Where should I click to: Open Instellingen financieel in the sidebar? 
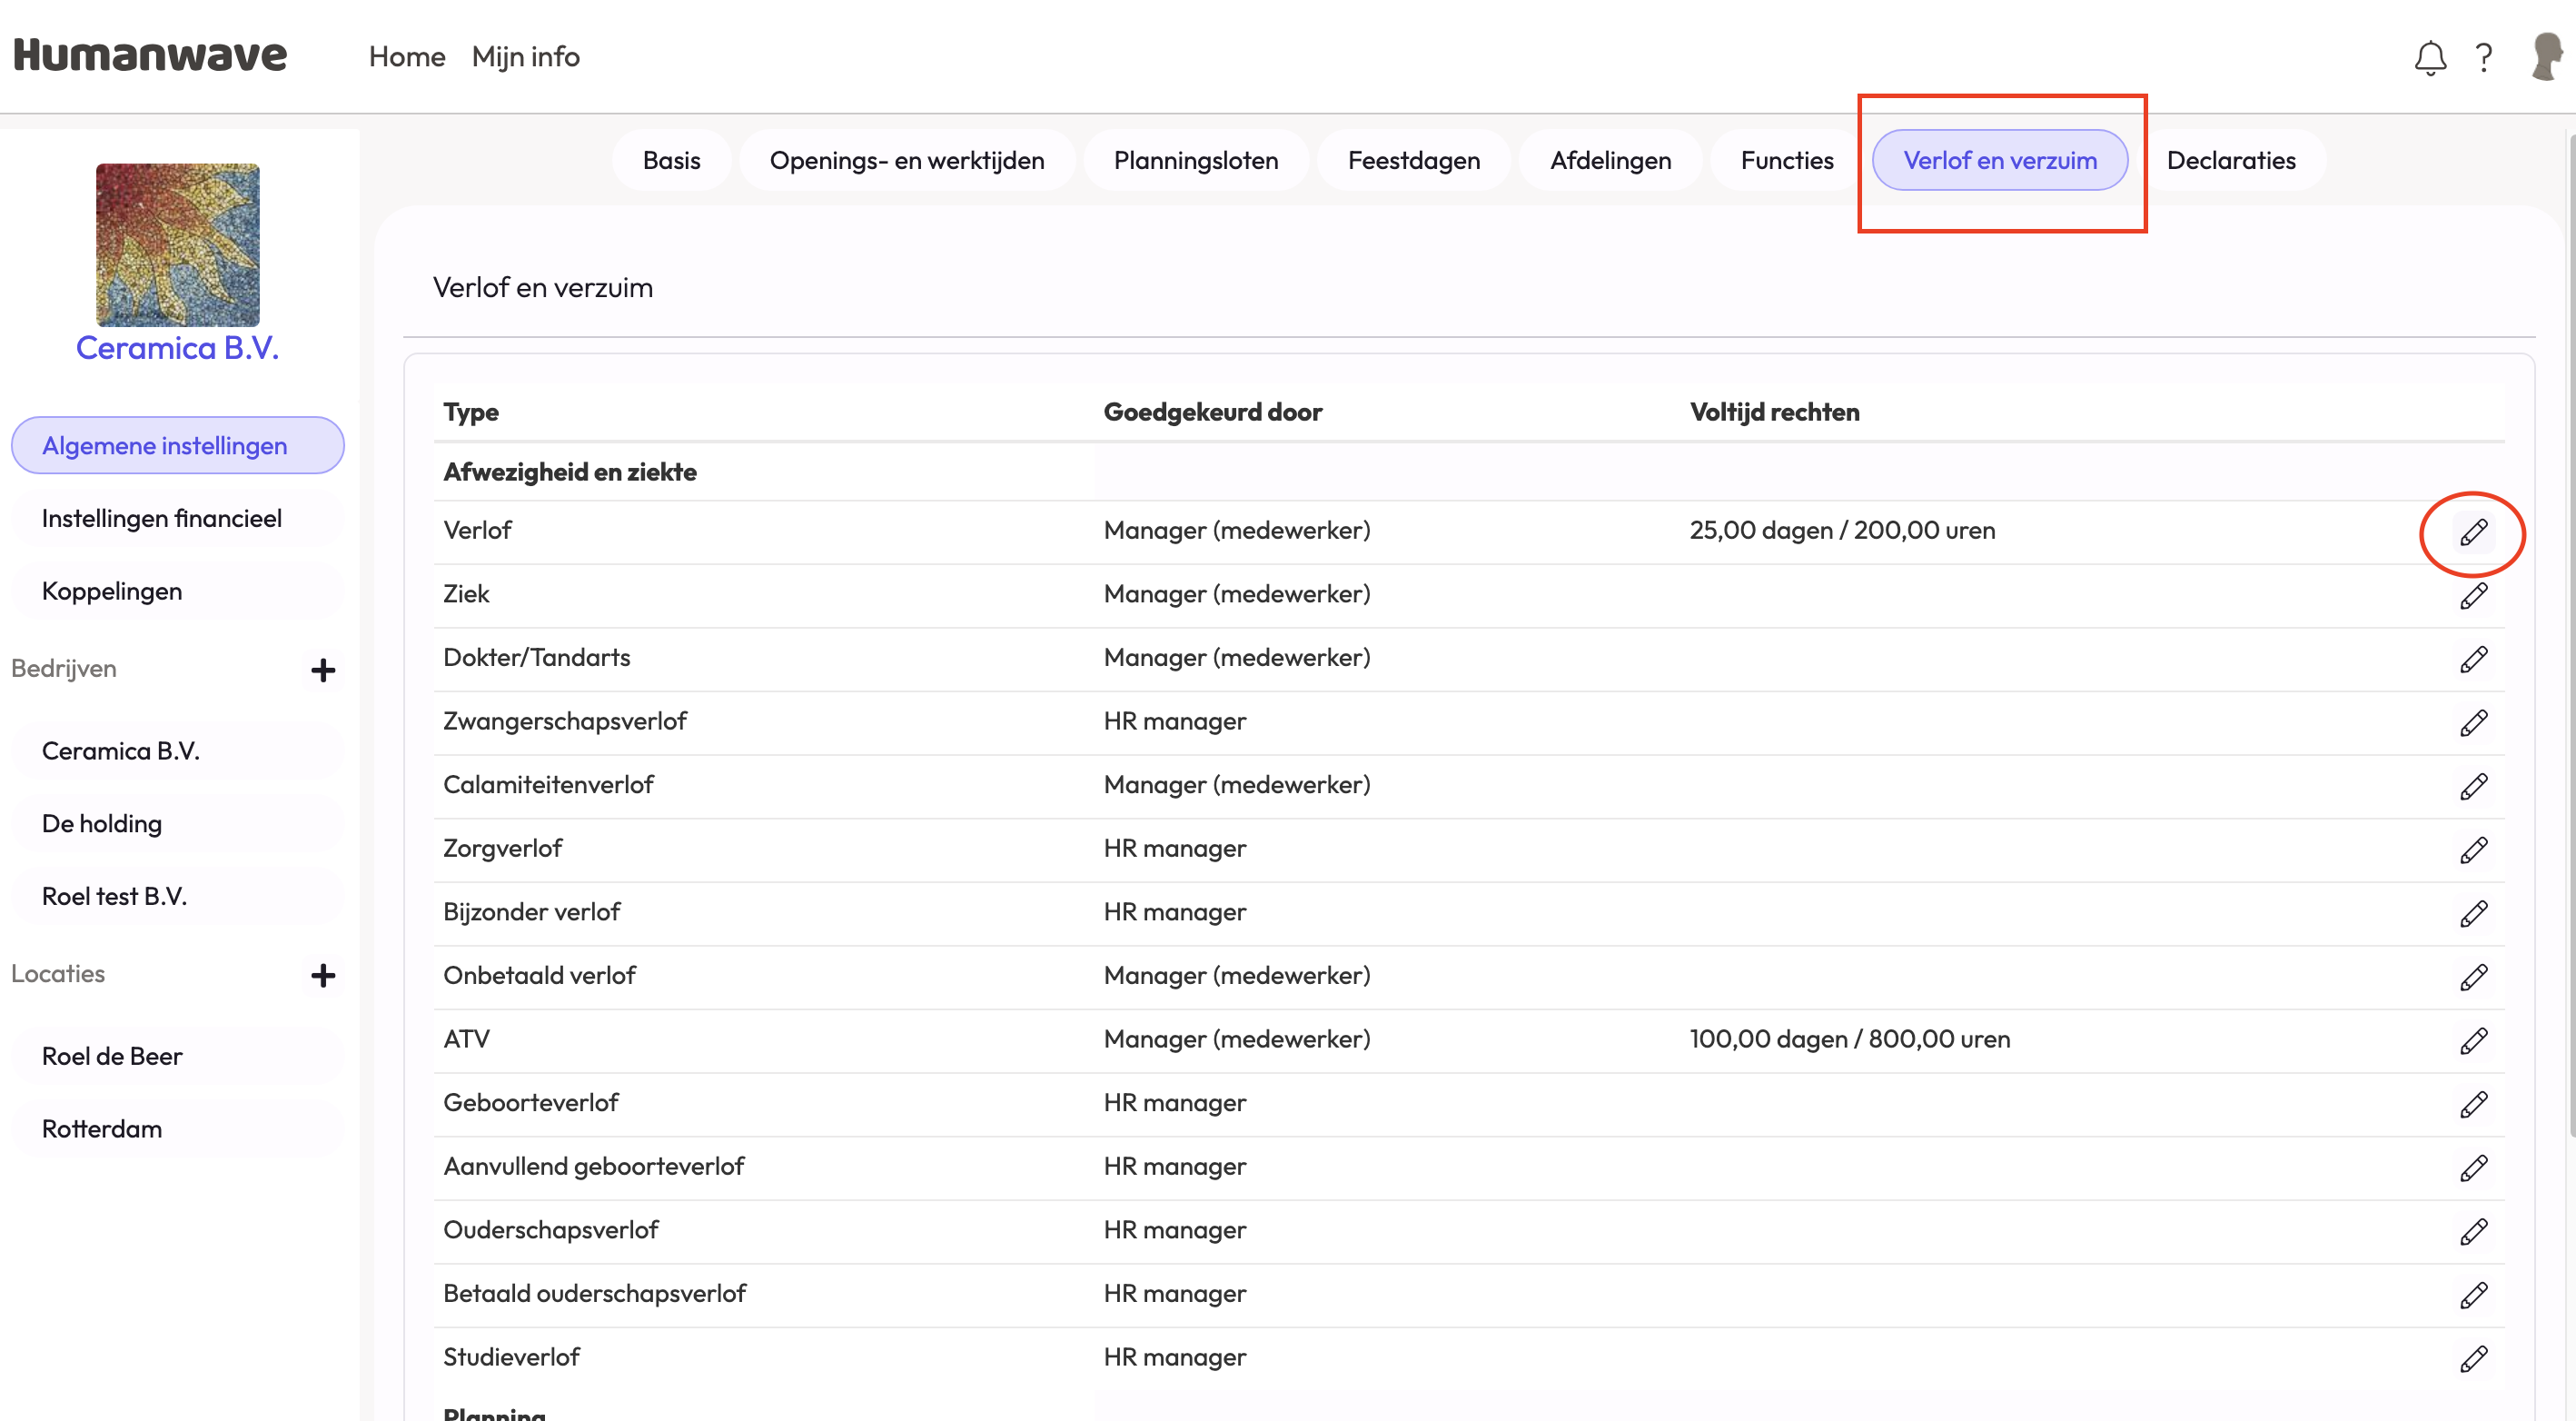[162, 518]
